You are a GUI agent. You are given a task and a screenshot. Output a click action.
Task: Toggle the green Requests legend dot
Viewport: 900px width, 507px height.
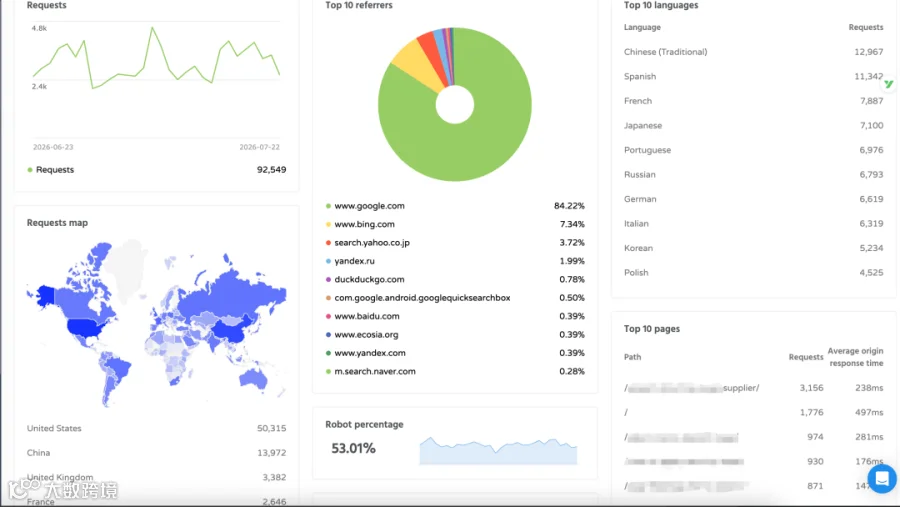(x=30, y=169)
